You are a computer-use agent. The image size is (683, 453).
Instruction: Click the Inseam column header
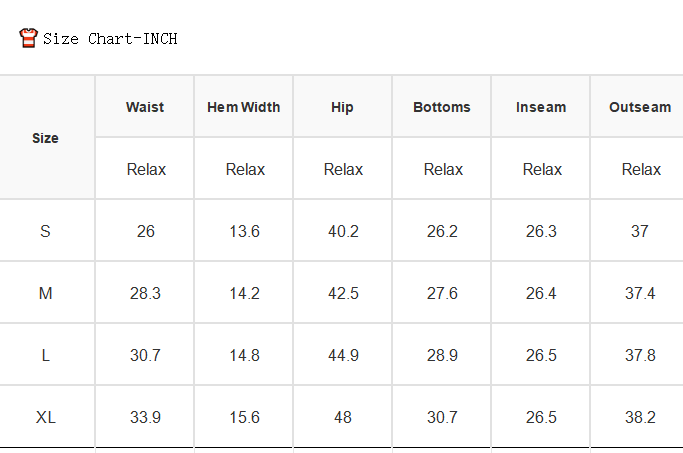[541, 107]
